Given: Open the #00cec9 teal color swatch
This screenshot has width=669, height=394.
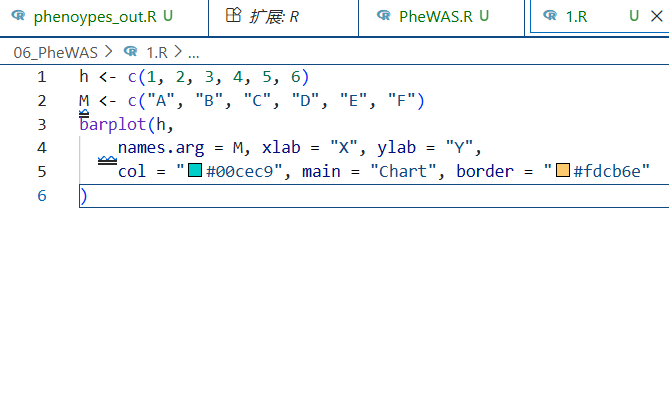Looking at the screenshot, I should (x=195, y=170).
